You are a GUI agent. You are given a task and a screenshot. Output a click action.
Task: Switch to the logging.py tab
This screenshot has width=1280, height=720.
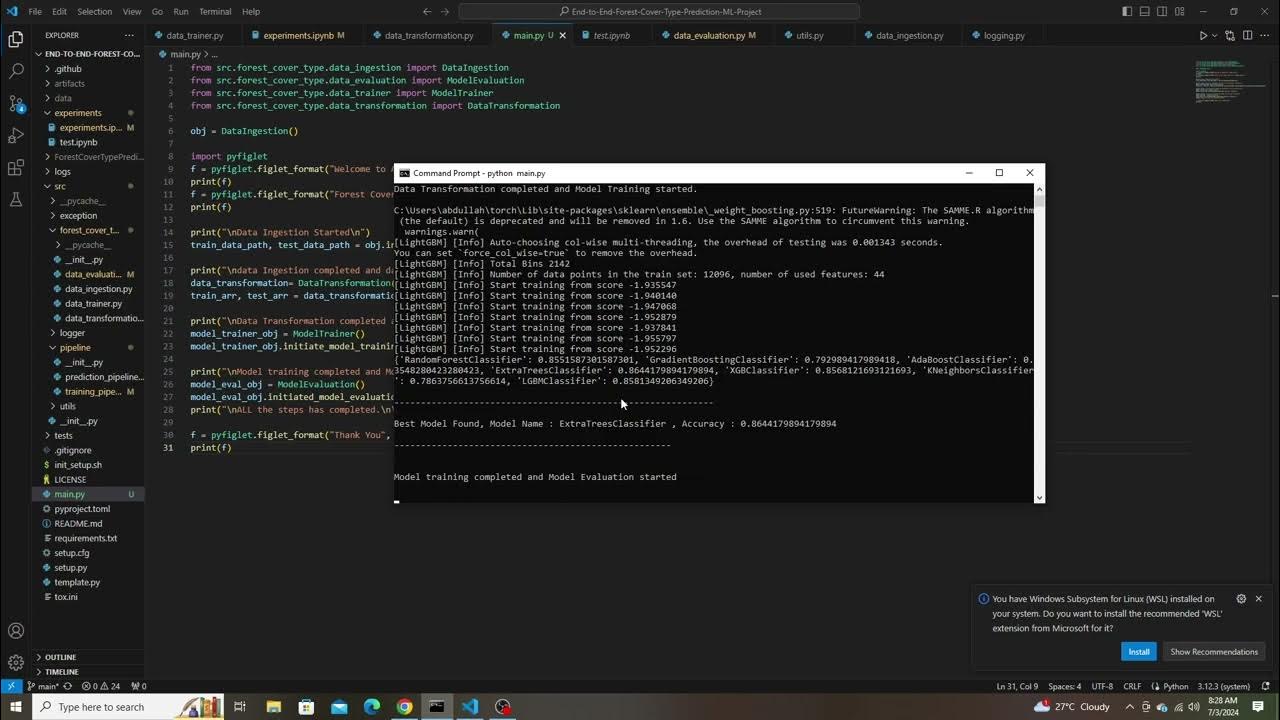pyautogui.click(x=1004, y=35)
